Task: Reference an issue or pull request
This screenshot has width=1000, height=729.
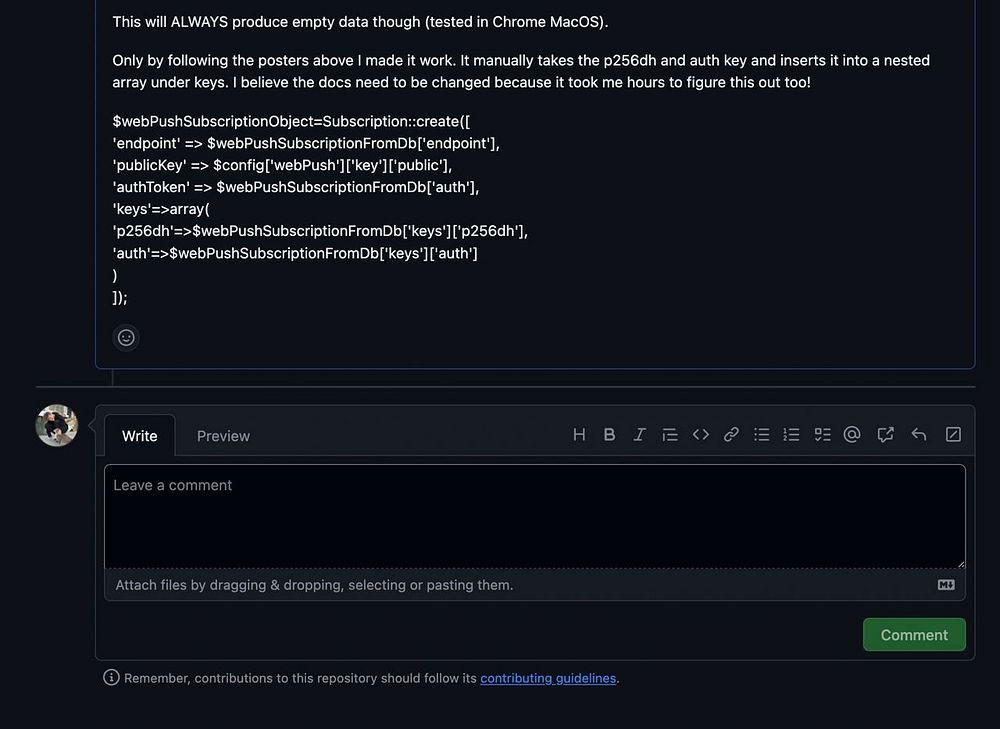Action: (x=885, y=435)
